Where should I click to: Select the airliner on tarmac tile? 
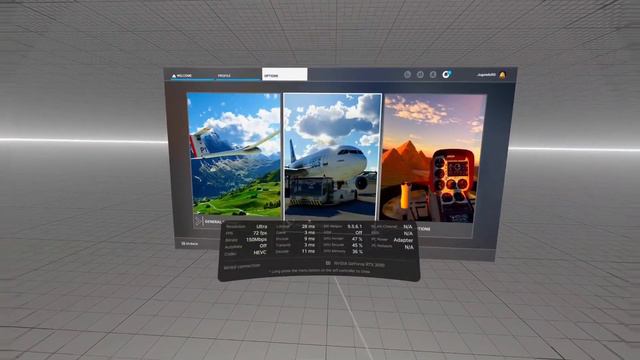(x=333, y=157)
